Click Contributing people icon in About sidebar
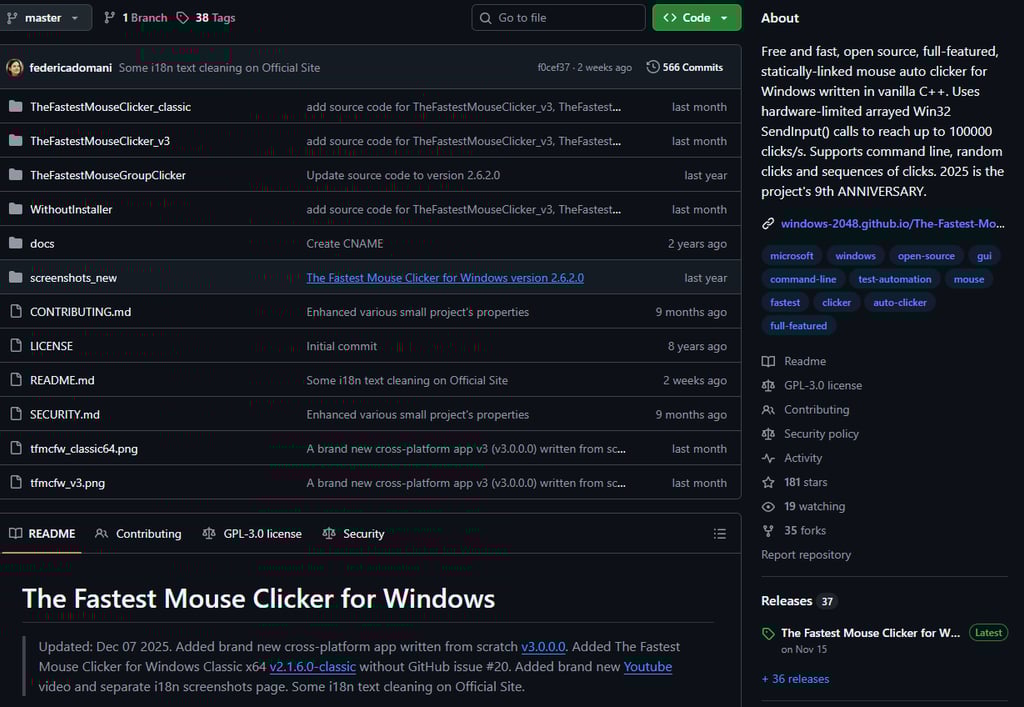The height and width of the screenshot is (707, 1024). point(768,410)
